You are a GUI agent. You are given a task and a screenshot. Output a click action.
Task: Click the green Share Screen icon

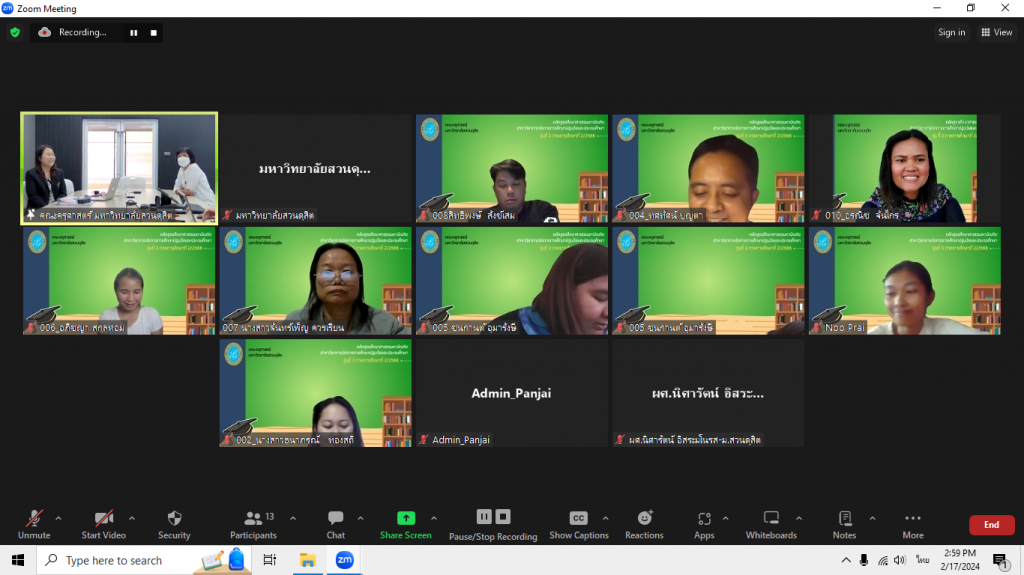pyautogui.click(x=406, y=518)
